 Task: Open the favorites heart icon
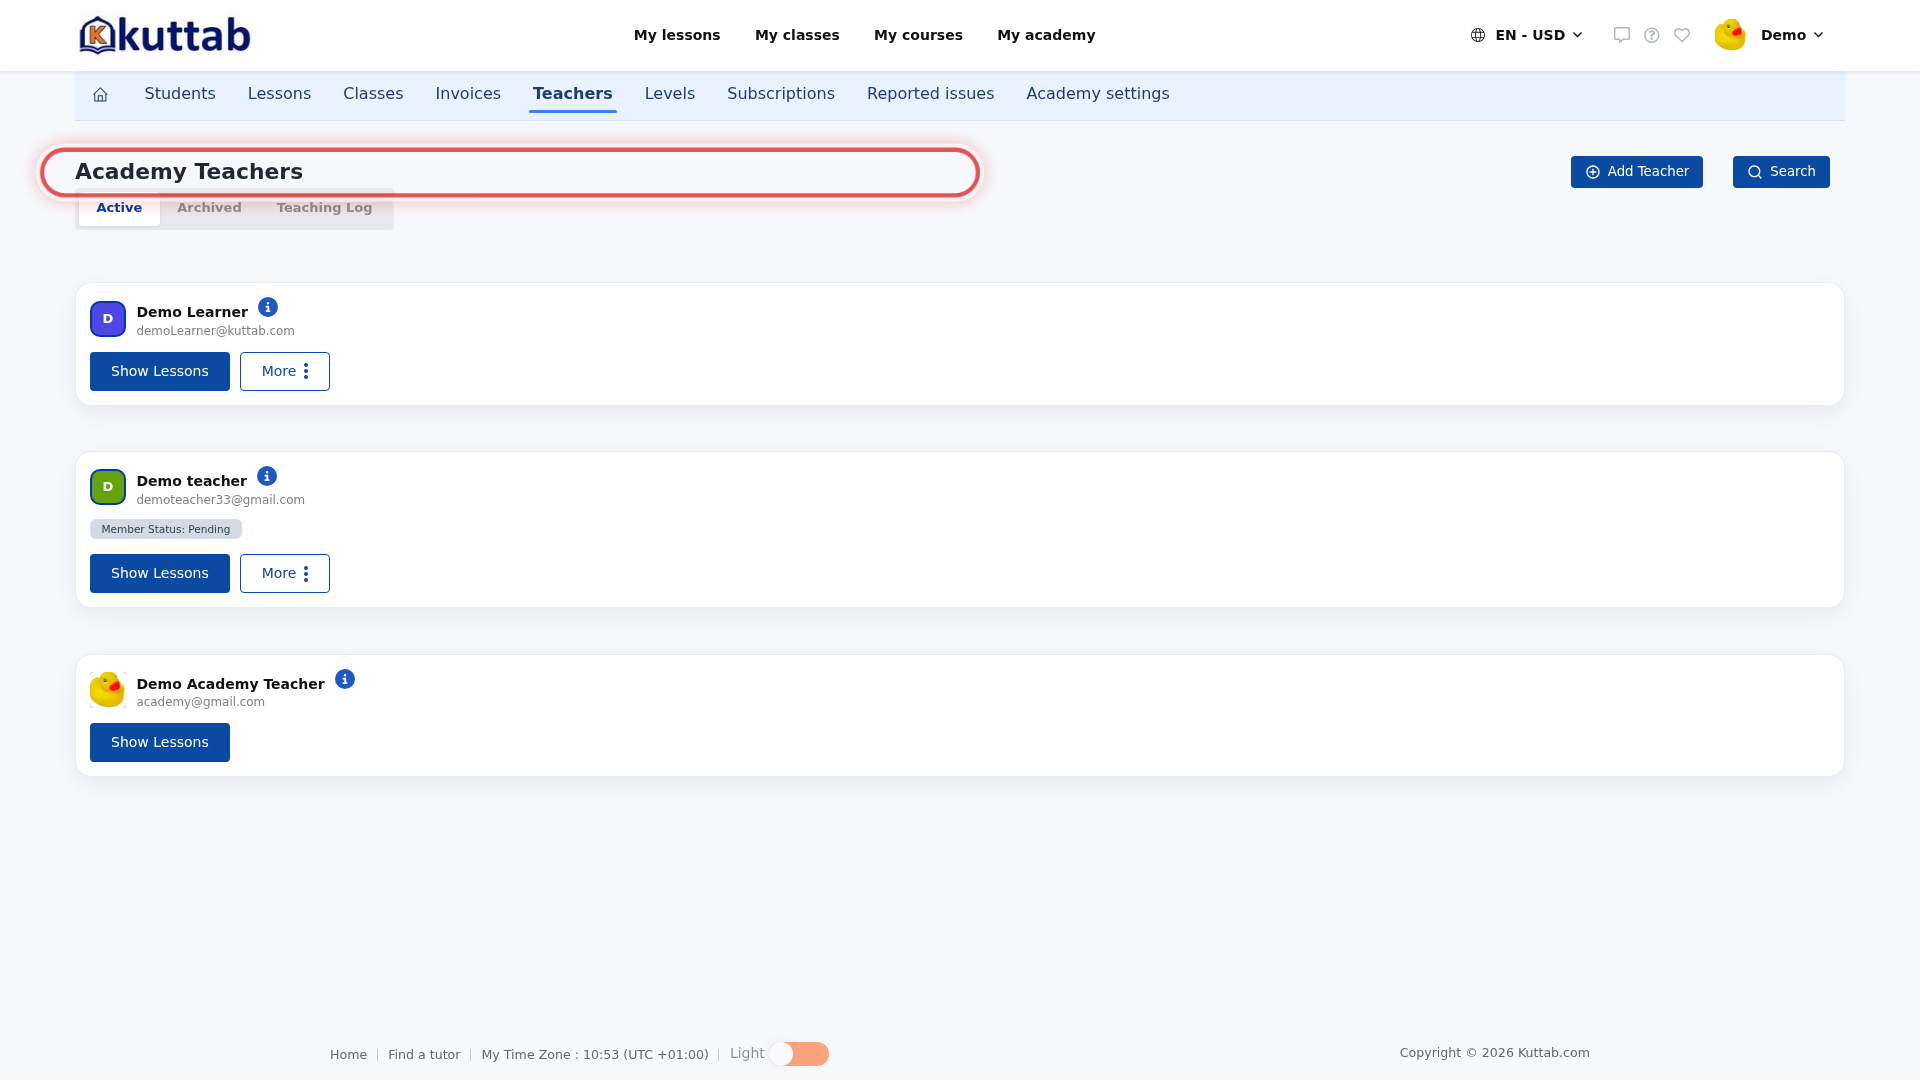1682,35
